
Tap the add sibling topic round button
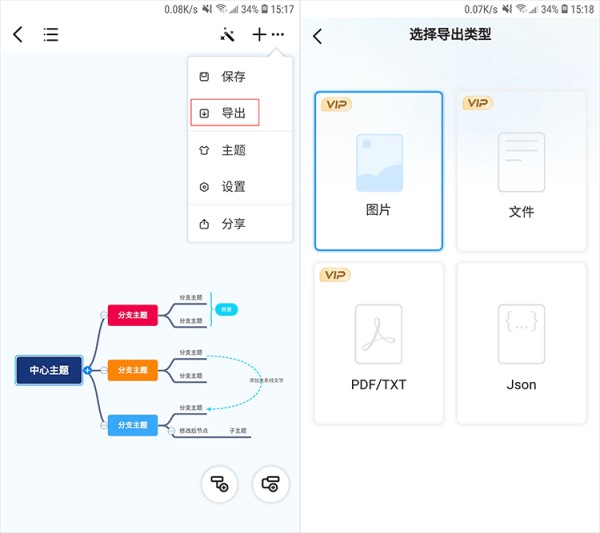[x=271, y=484]
